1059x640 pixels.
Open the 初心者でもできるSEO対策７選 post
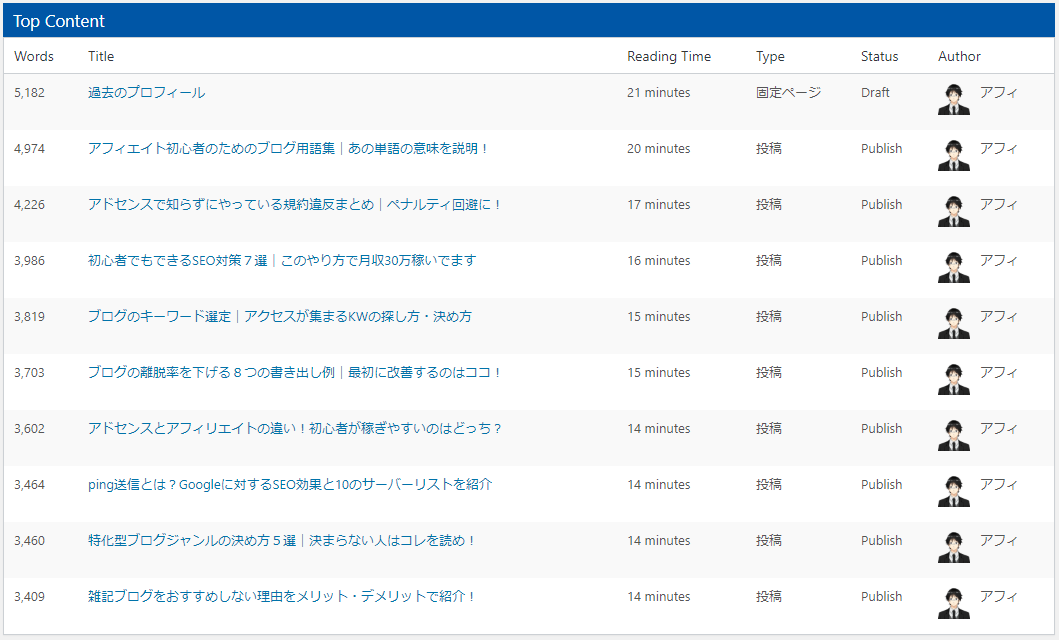(282, 261)
